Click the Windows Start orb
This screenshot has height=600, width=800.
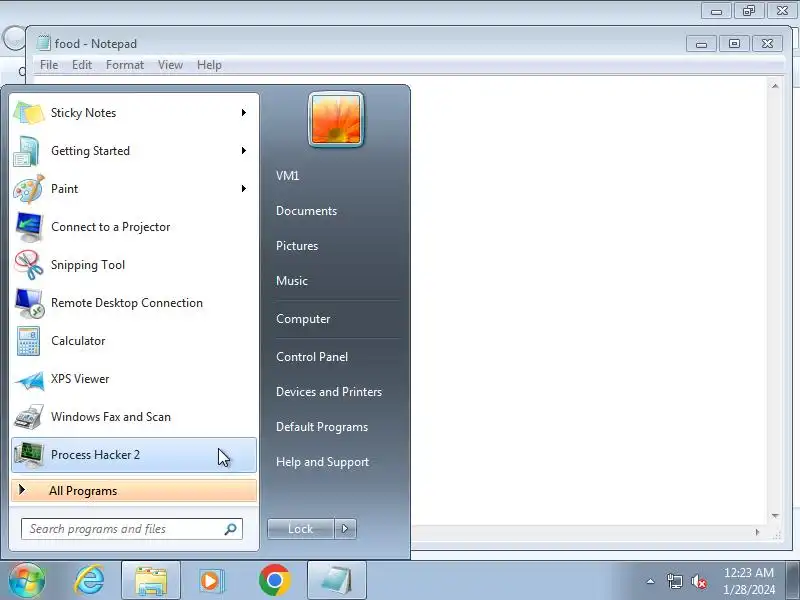click(27, 580)
